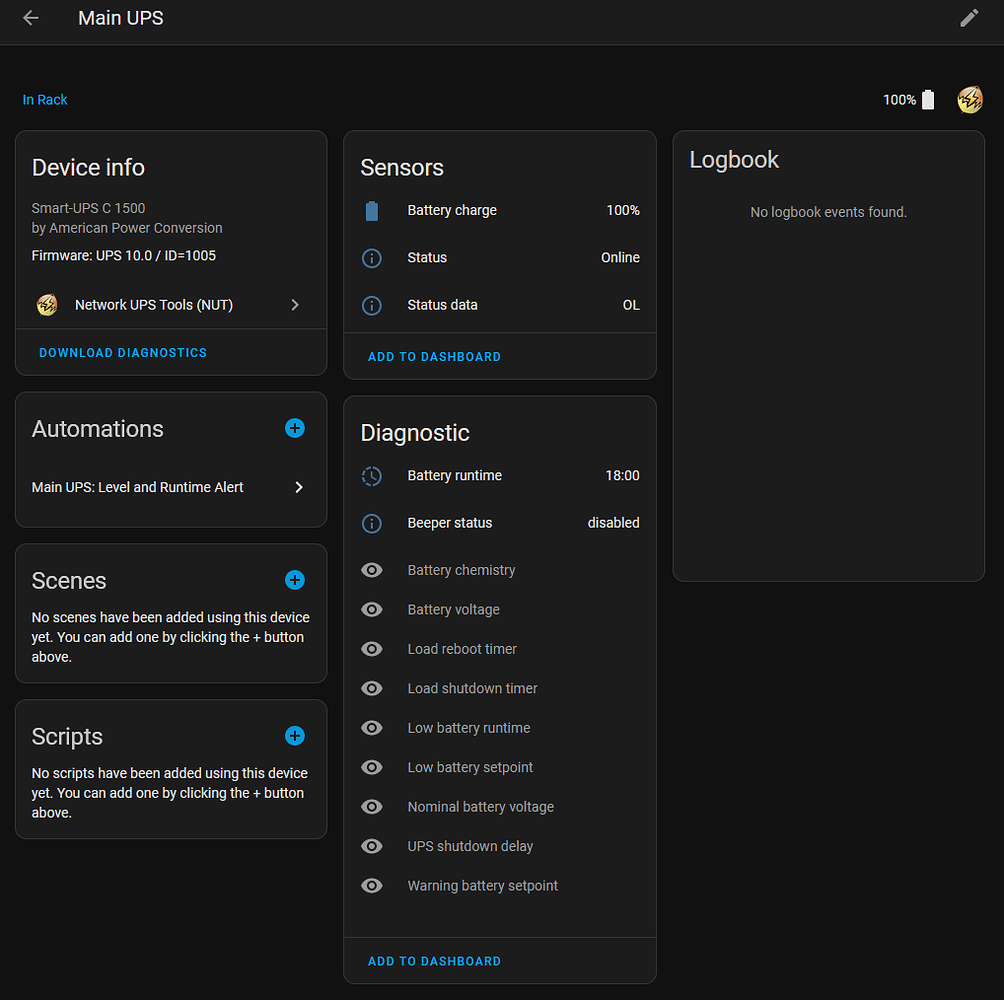
Task: Click Download Diagnostics button
Action: [123, 353]
